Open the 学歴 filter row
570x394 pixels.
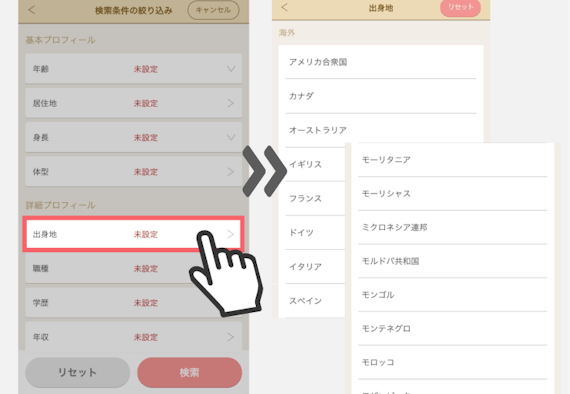(133, 302)
